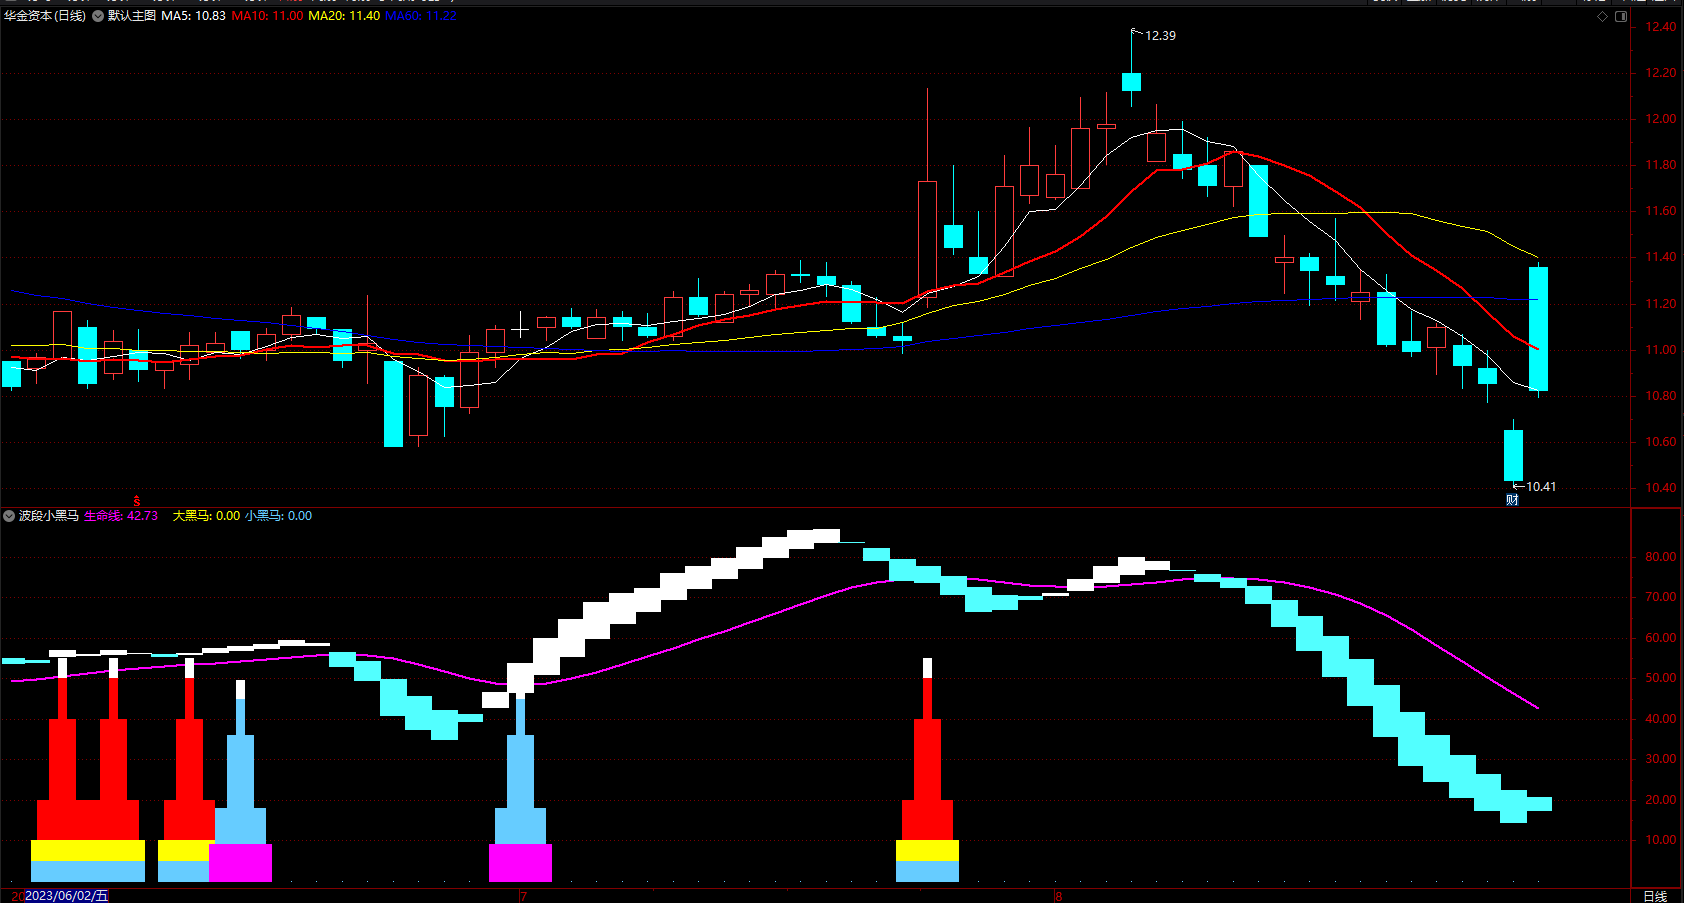The height and width of the screenshot is (903, 1684).
Task: Click the 11.00 price axis label
Action: point(1660,350)
